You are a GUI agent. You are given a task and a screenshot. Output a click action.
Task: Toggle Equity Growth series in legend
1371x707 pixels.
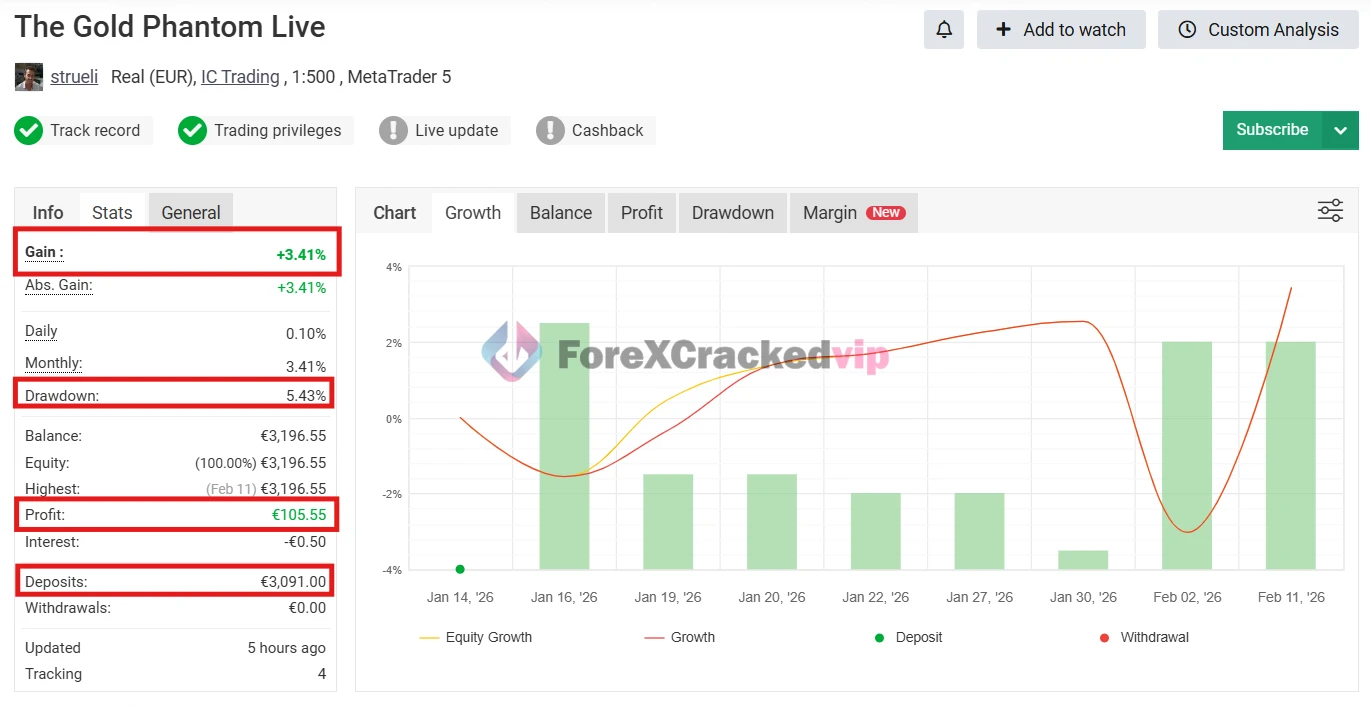point(476,637)
